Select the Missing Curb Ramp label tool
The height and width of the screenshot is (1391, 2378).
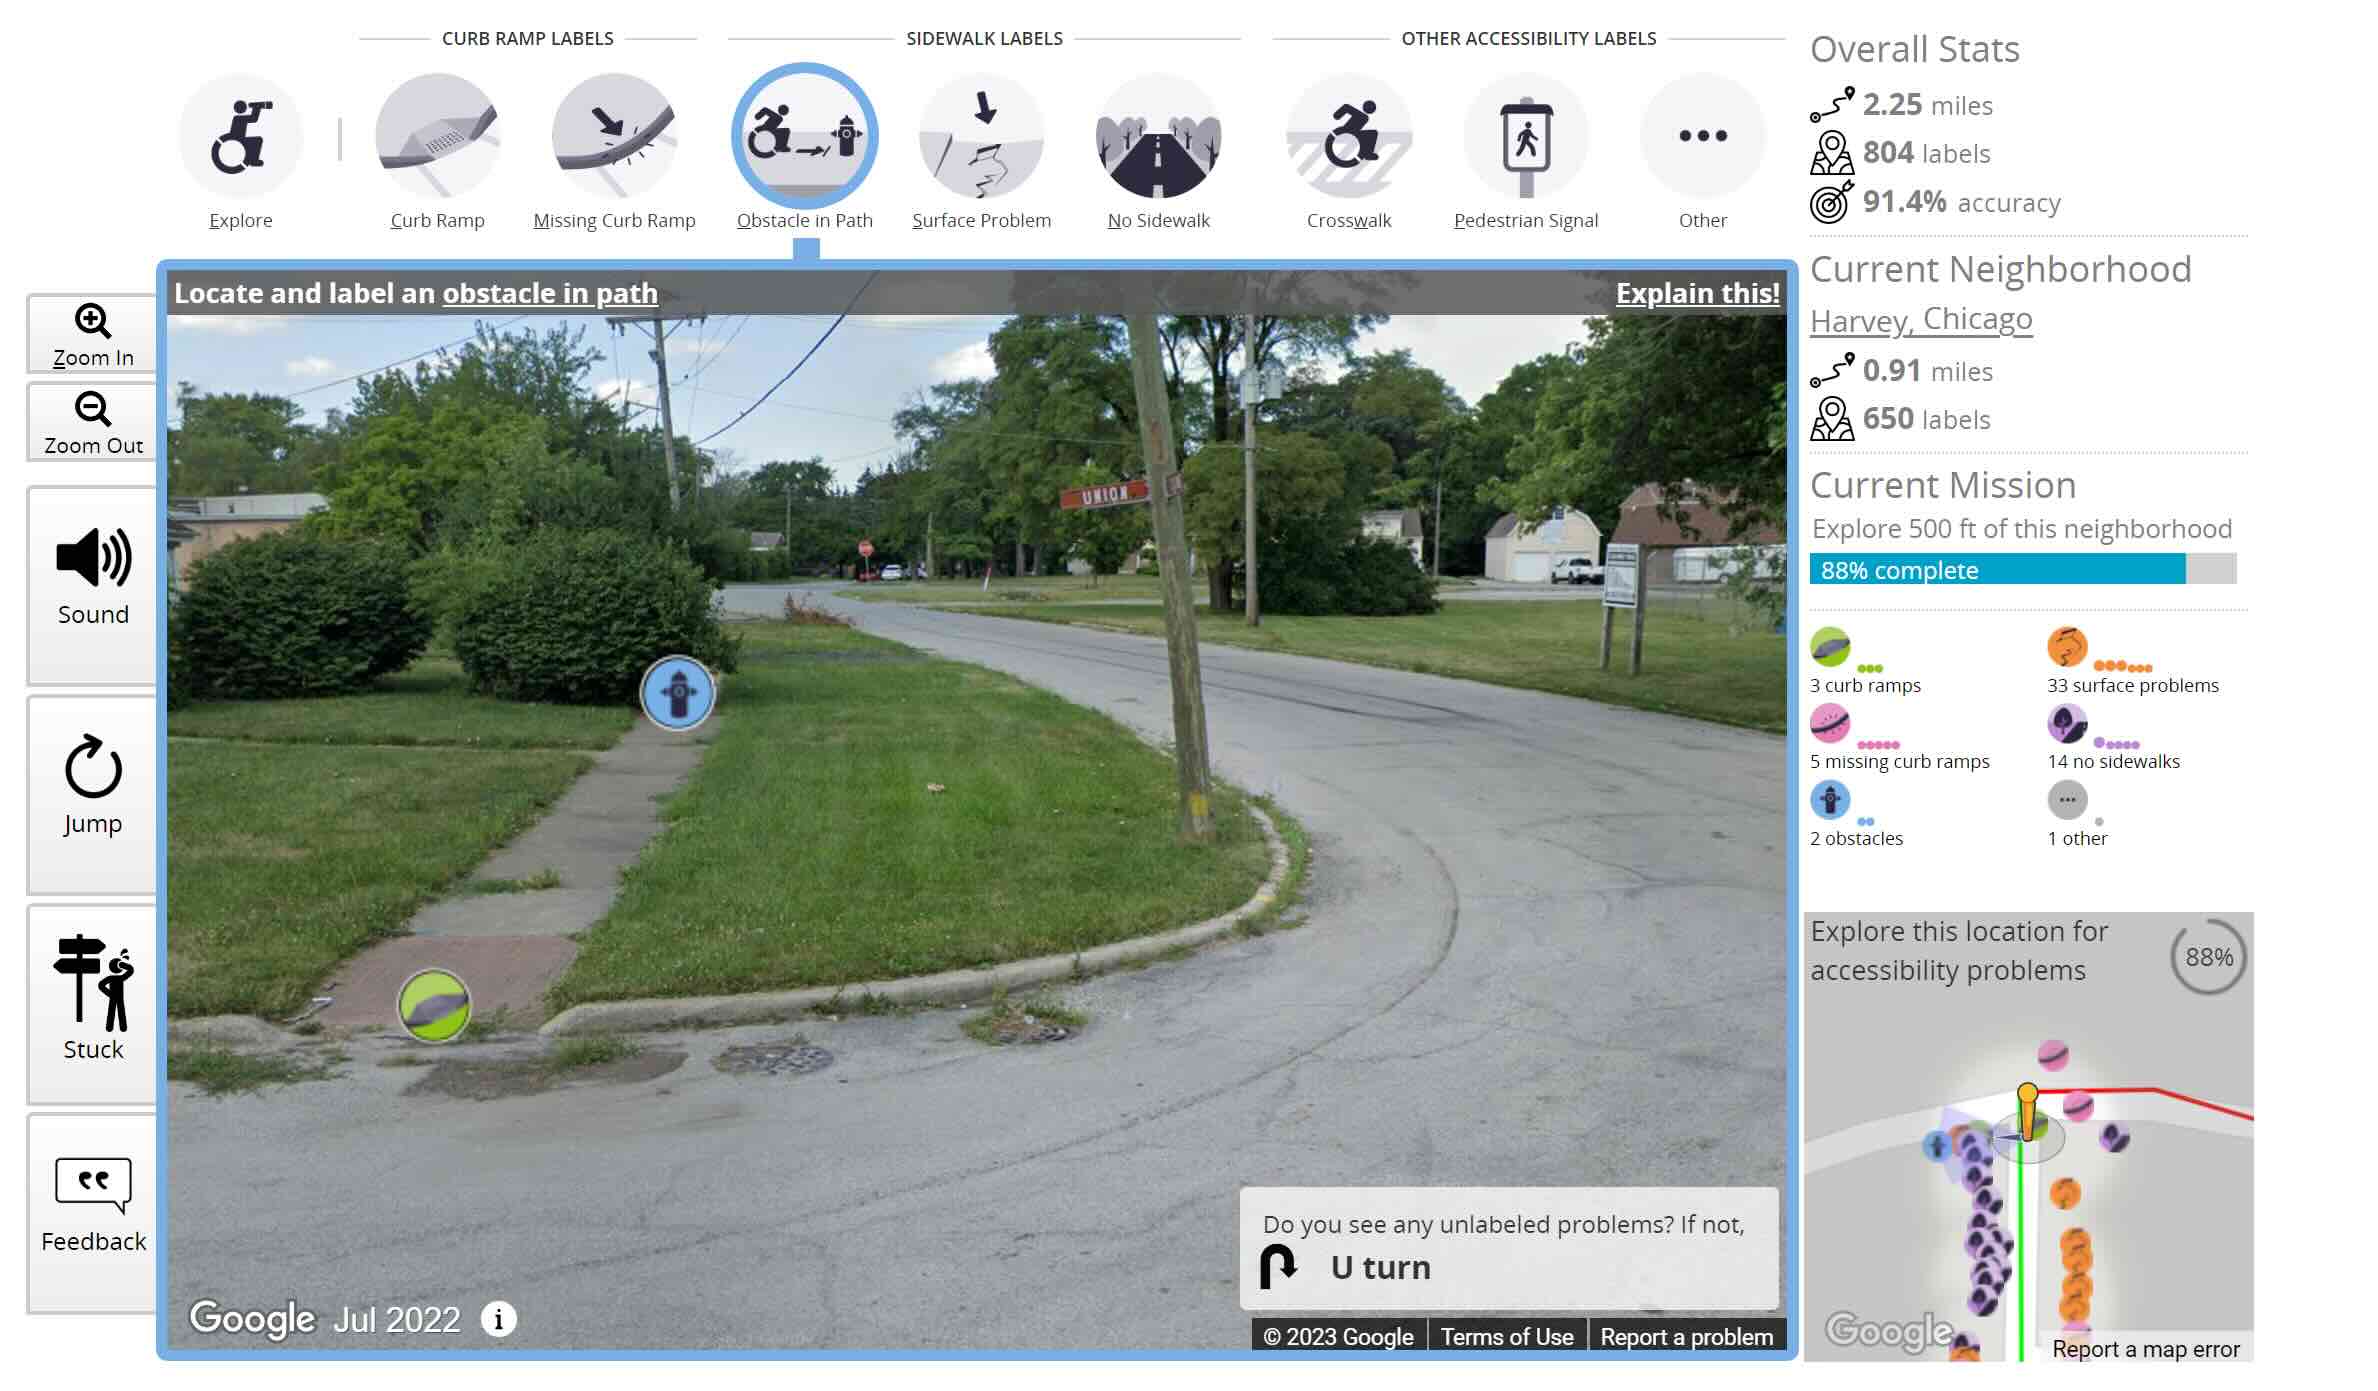pyautogui.click(x=614, y=135)
